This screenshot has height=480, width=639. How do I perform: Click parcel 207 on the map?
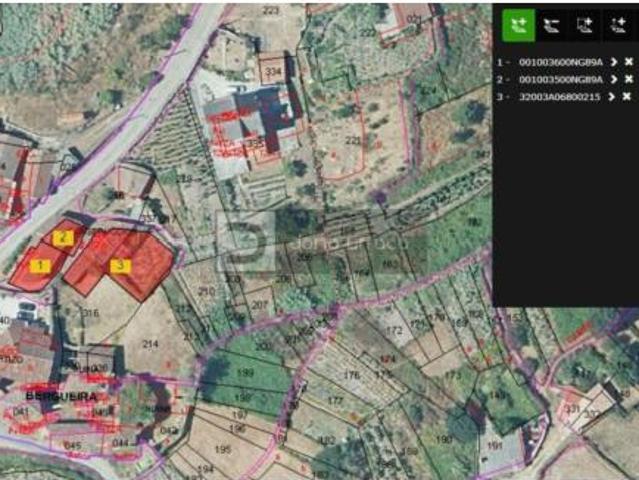coord(260,305)
